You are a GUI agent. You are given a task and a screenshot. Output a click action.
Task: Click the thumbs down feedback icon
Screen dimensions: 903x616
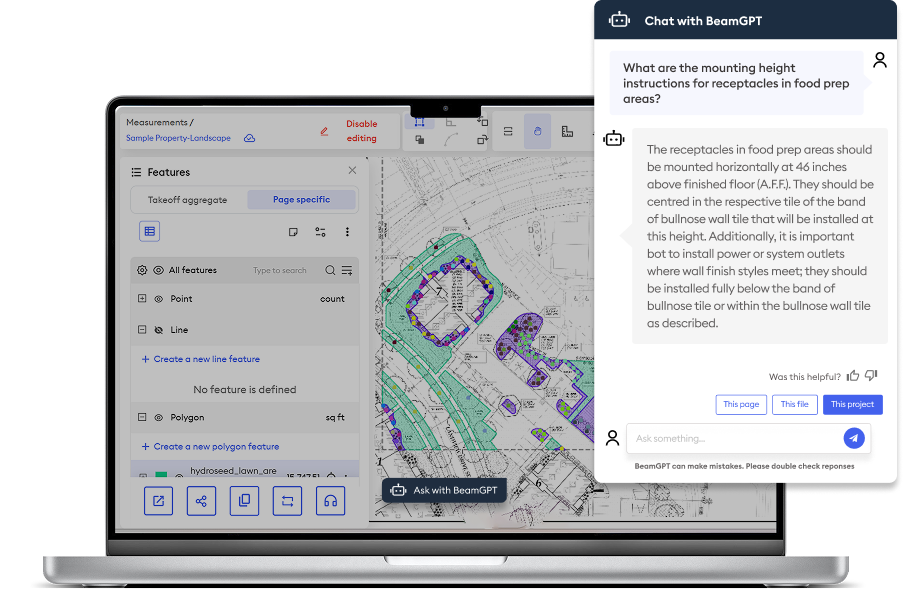(871, 376)
